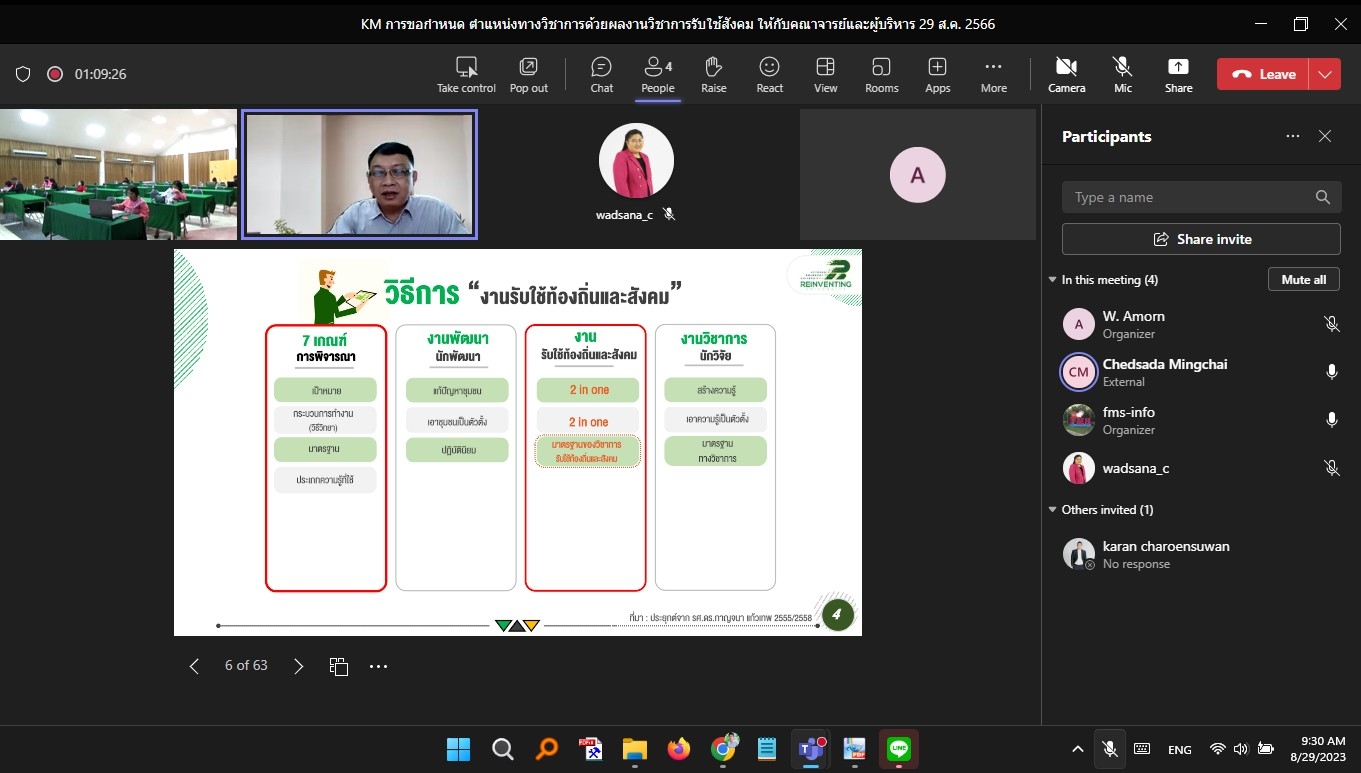Close the People panel tab
Screen dimensions: 1361x773
pyautogui.click(x=1325, y=137)
